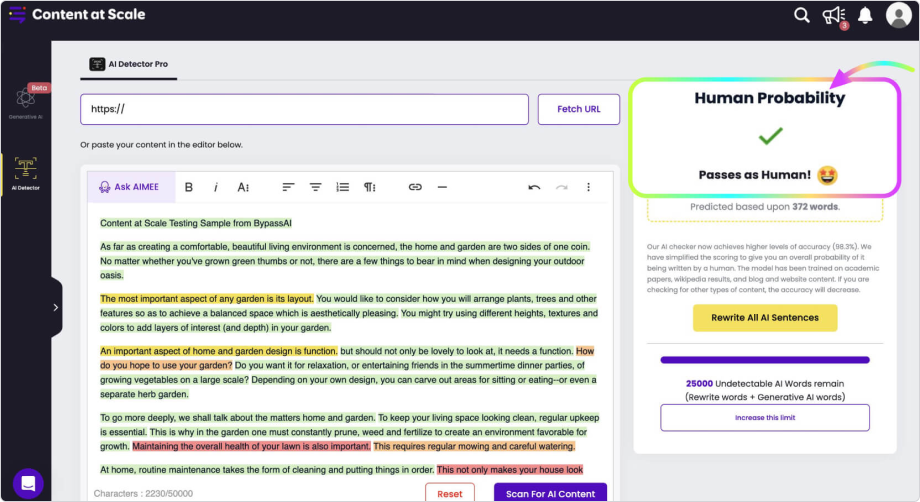920x502 pixels.
Task: Toggle bold formatting
Action: (188, 187)
